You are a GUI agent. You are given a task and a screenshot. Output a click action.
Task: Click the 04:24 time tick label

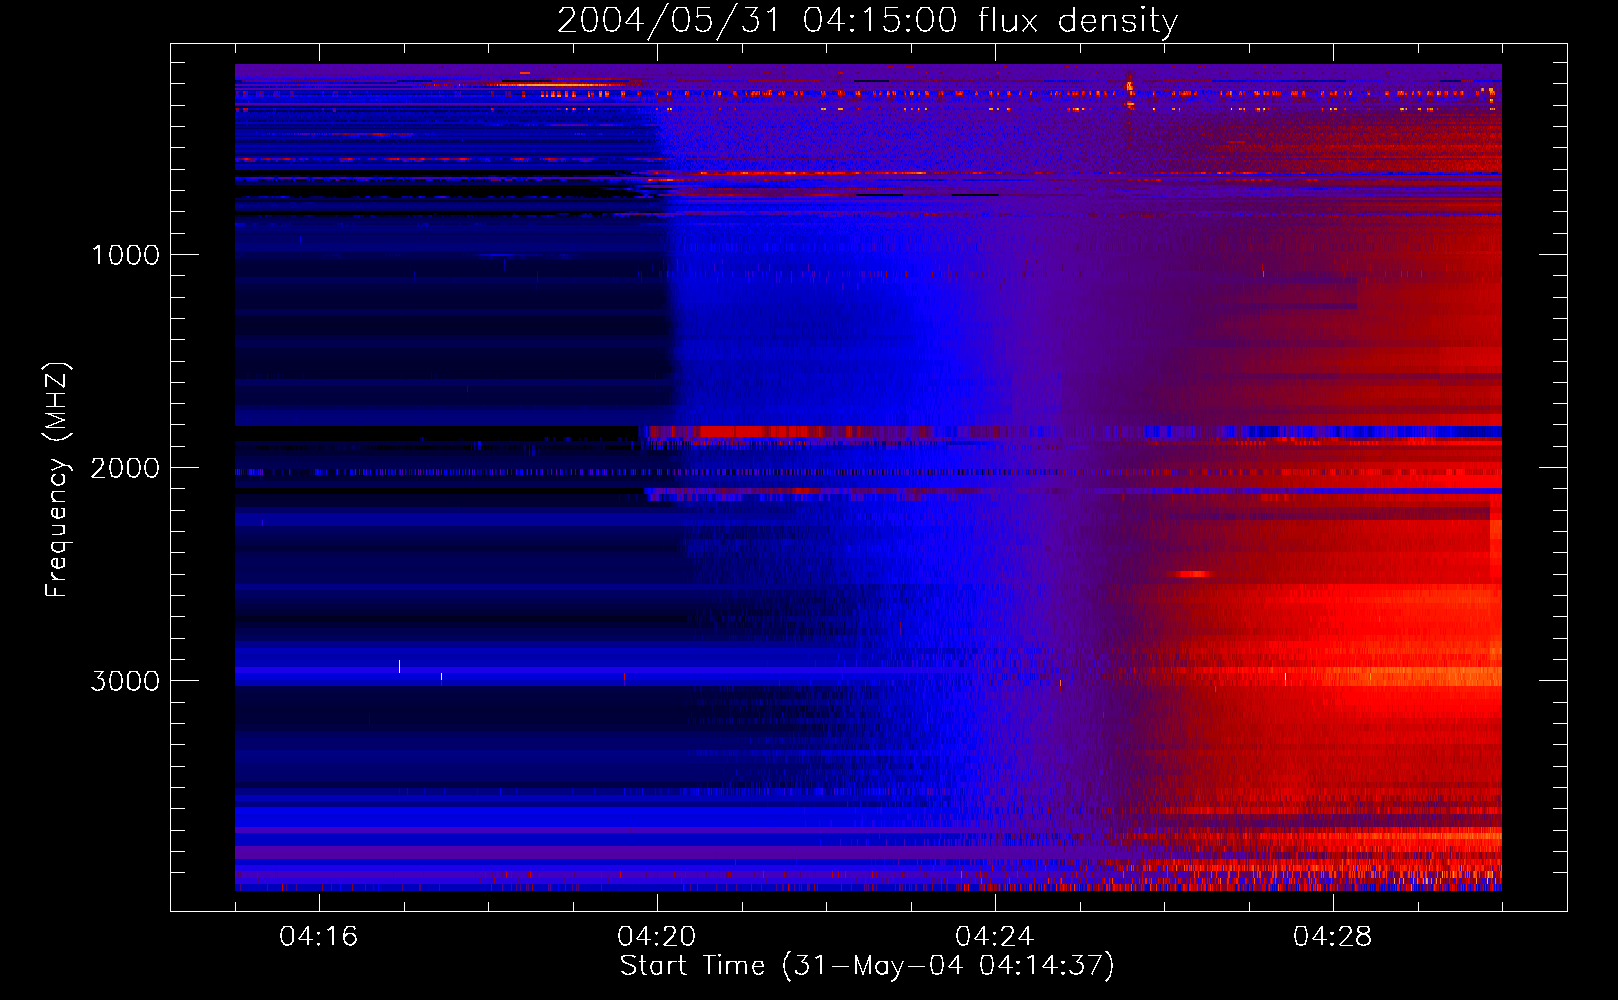[x=994, y=937]
